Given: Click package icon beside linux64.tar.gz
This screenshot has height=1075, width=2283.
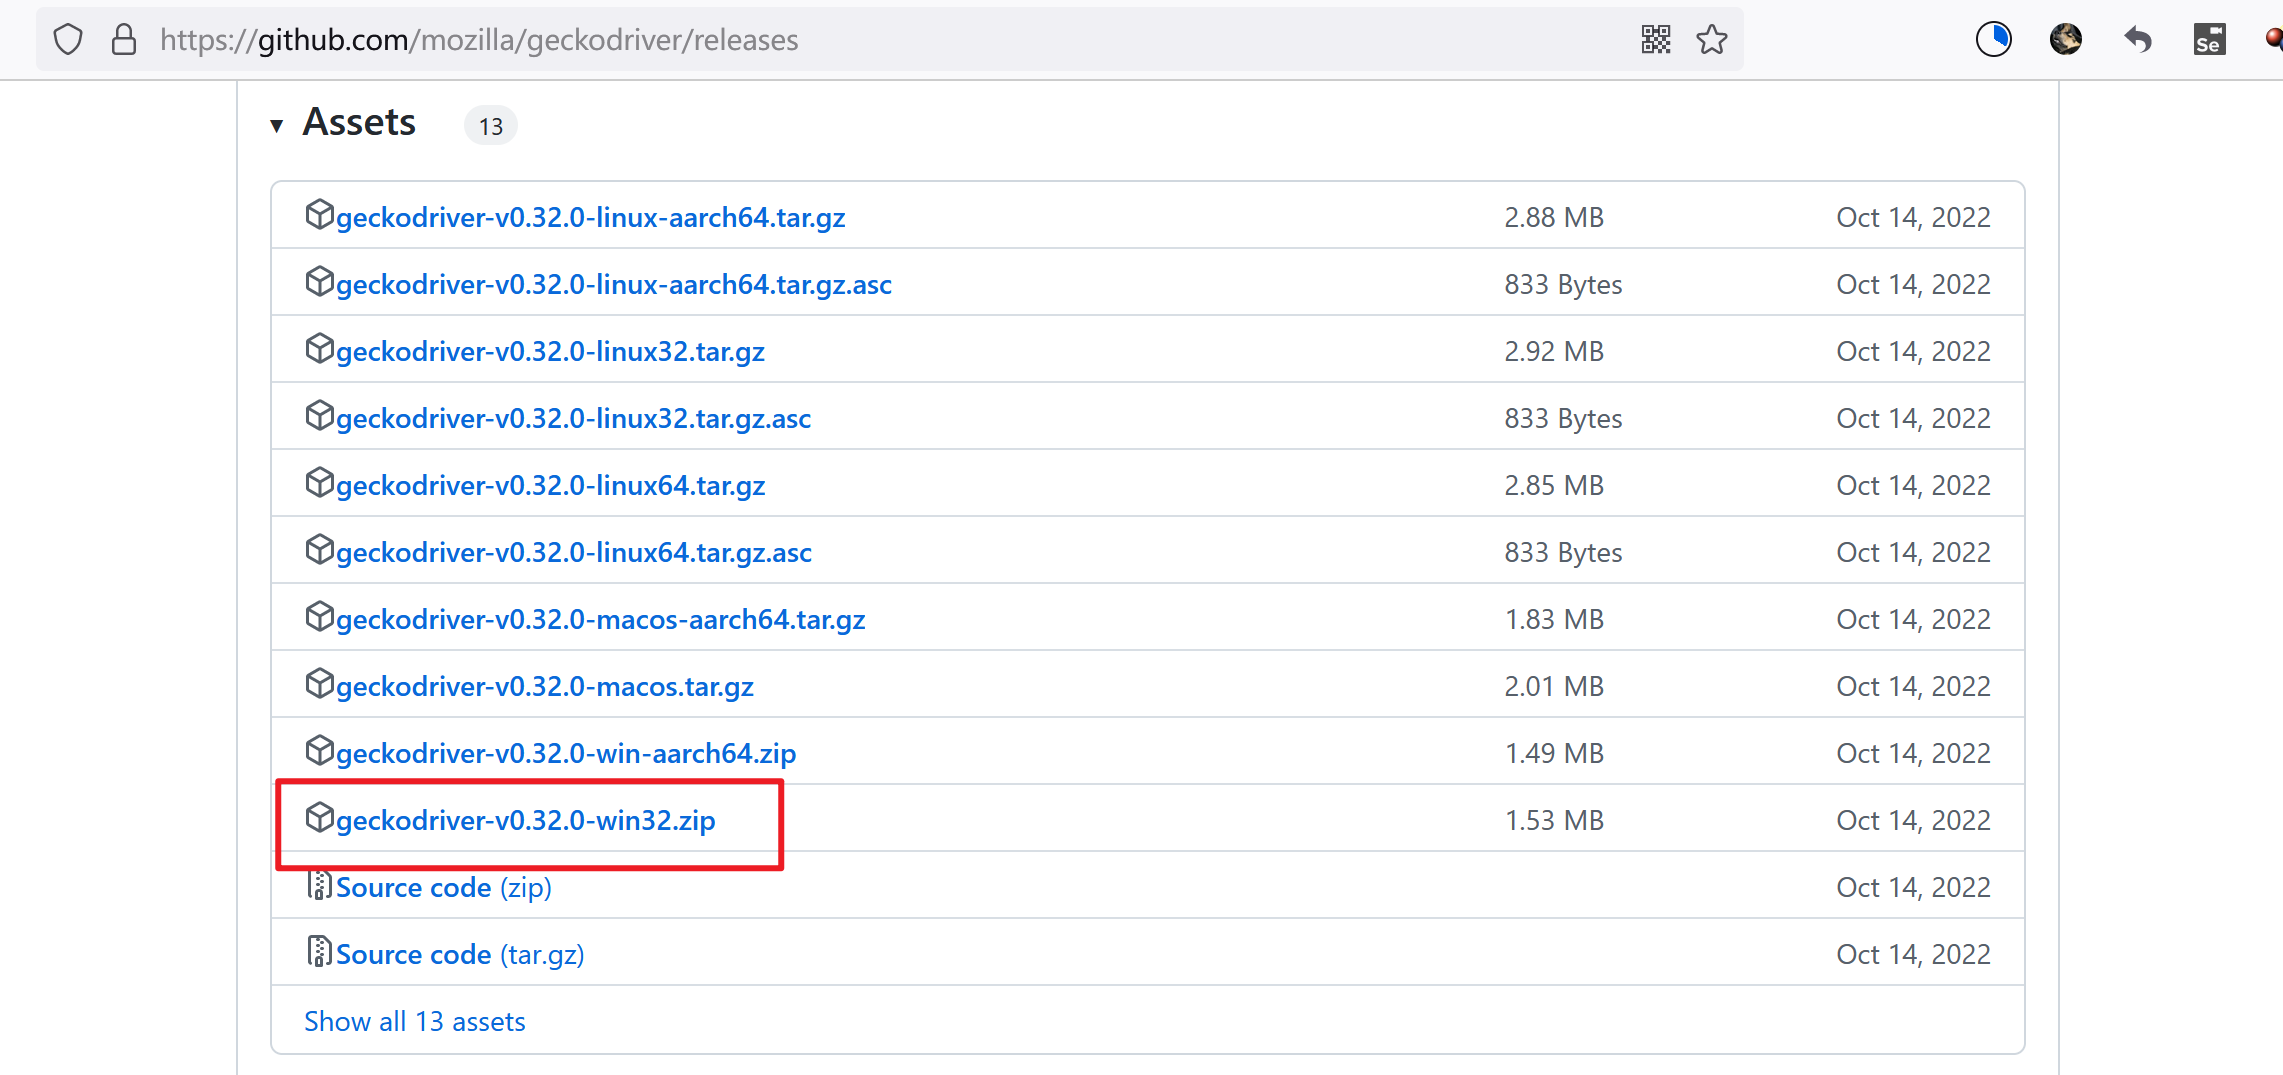Looking at the screenshot, I should click(319, 482).
